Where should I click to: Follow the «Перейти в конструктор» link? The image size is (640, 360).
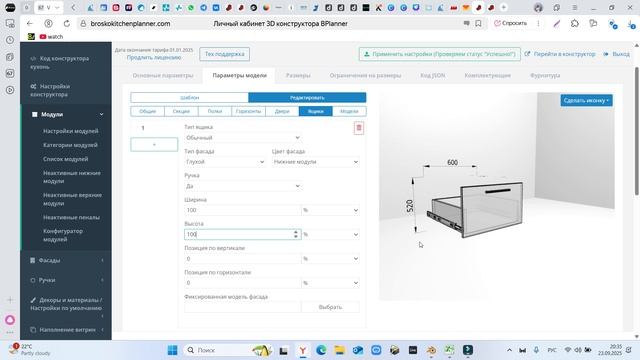(x=560, y=54)
